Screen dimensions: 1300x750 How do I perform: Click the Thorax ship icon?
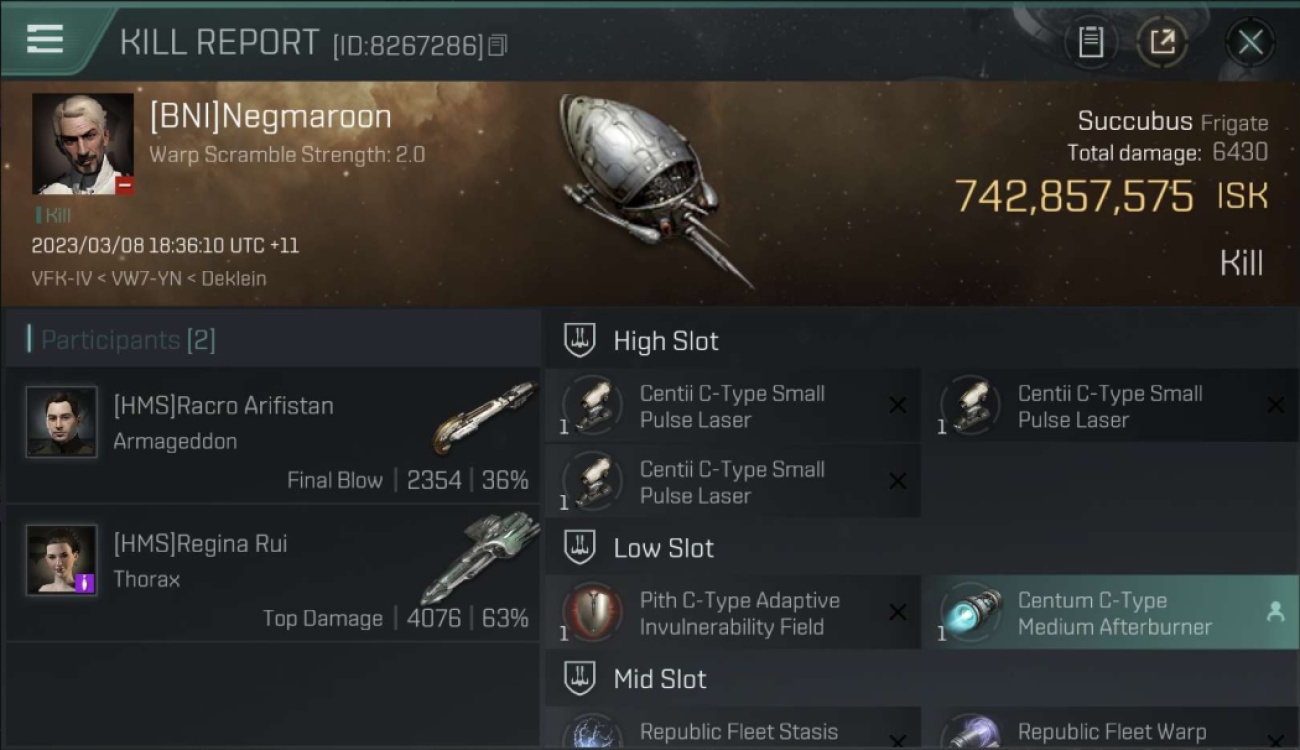click(x=480, y=556)
